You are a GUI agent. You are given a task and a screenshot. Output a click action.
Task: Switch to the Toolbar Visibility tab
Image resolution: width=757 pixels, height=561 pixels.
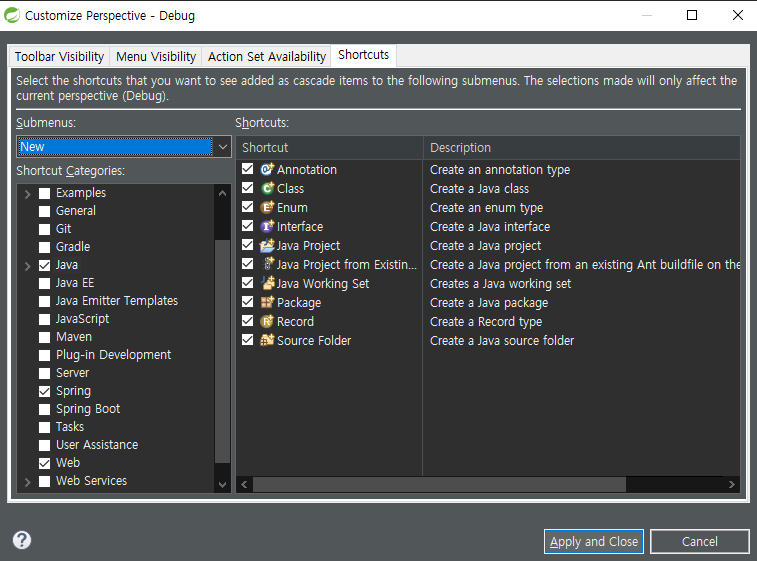point(59,56)
